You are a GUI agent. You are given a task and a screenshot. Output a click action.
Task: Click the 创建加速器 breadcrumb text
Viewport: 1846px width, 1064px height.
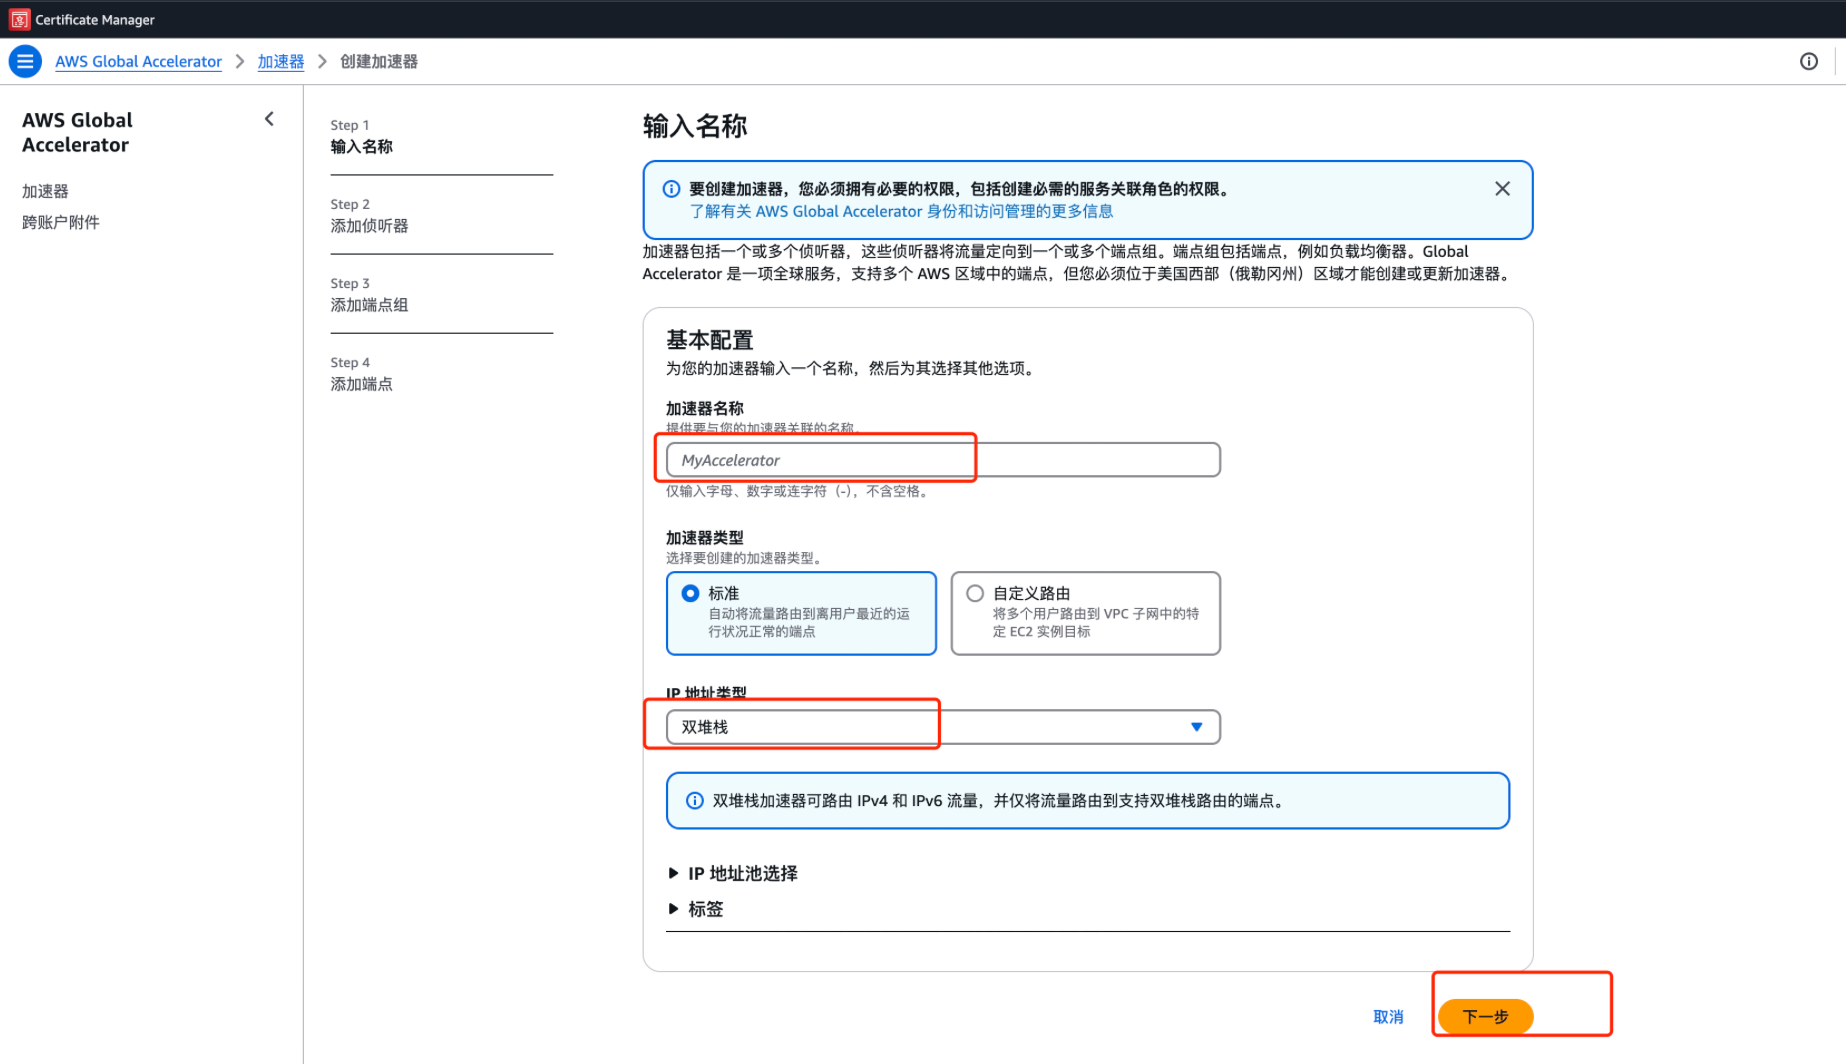(x=379, y=61)
